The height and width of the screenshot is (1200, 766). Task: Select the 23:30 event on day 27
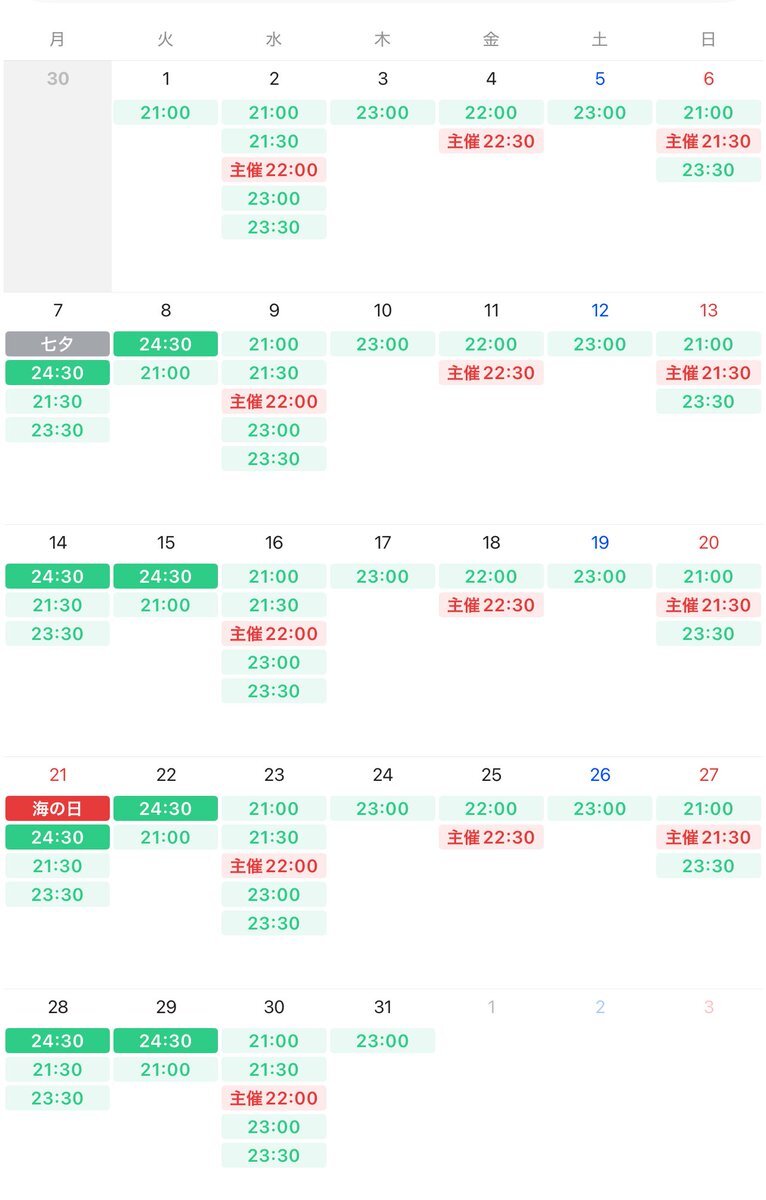tap(708, 866)
